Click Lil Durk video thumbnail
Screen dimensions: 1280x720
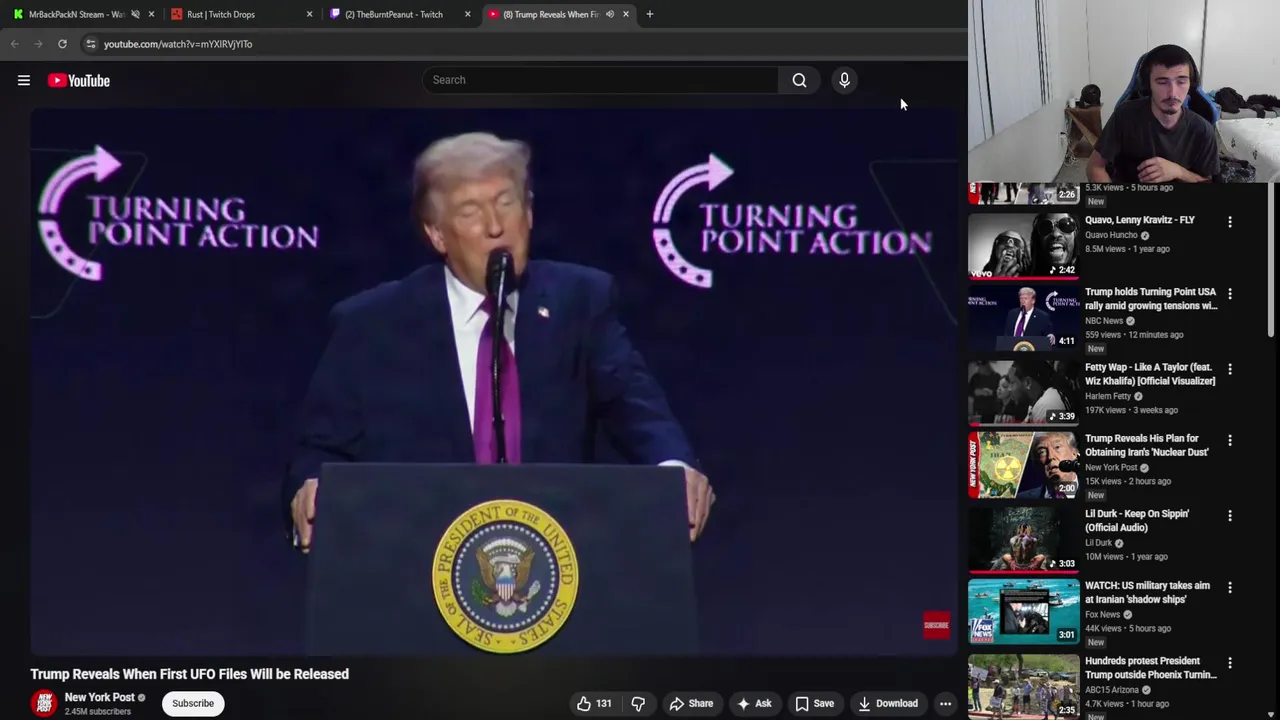[x=1023, y=539]
